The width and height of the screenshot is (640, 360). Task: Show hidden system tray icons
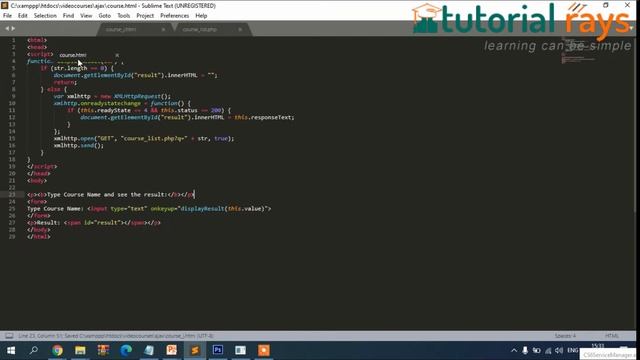514,350
